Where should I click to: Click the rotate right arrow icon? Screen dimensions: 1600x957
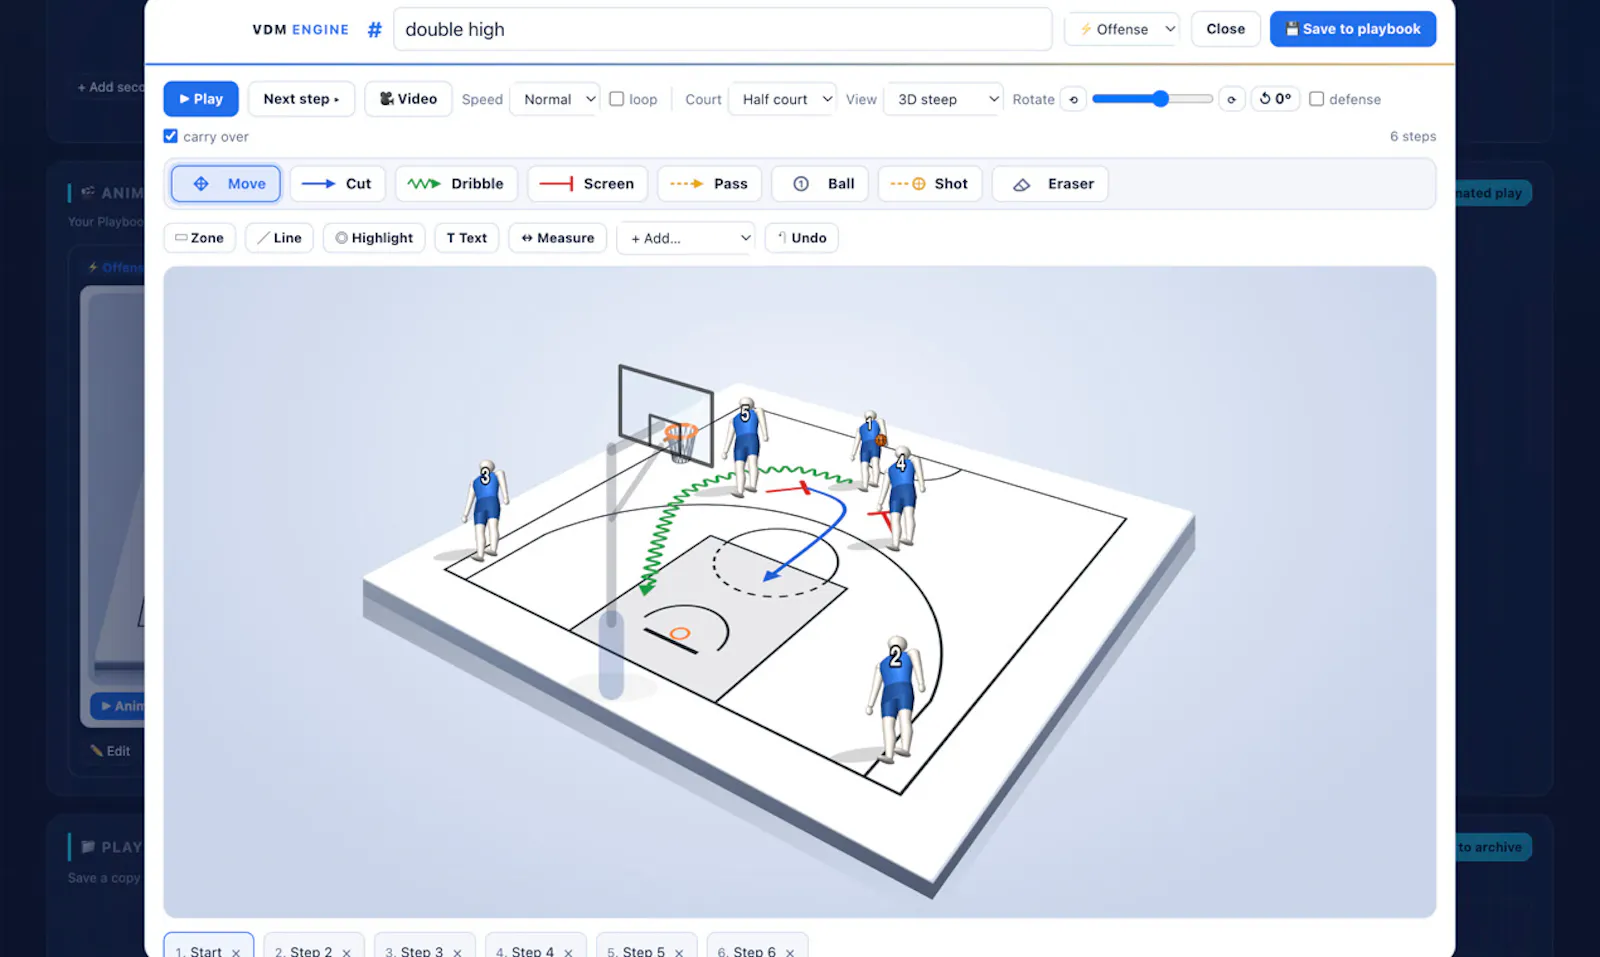1231,99
